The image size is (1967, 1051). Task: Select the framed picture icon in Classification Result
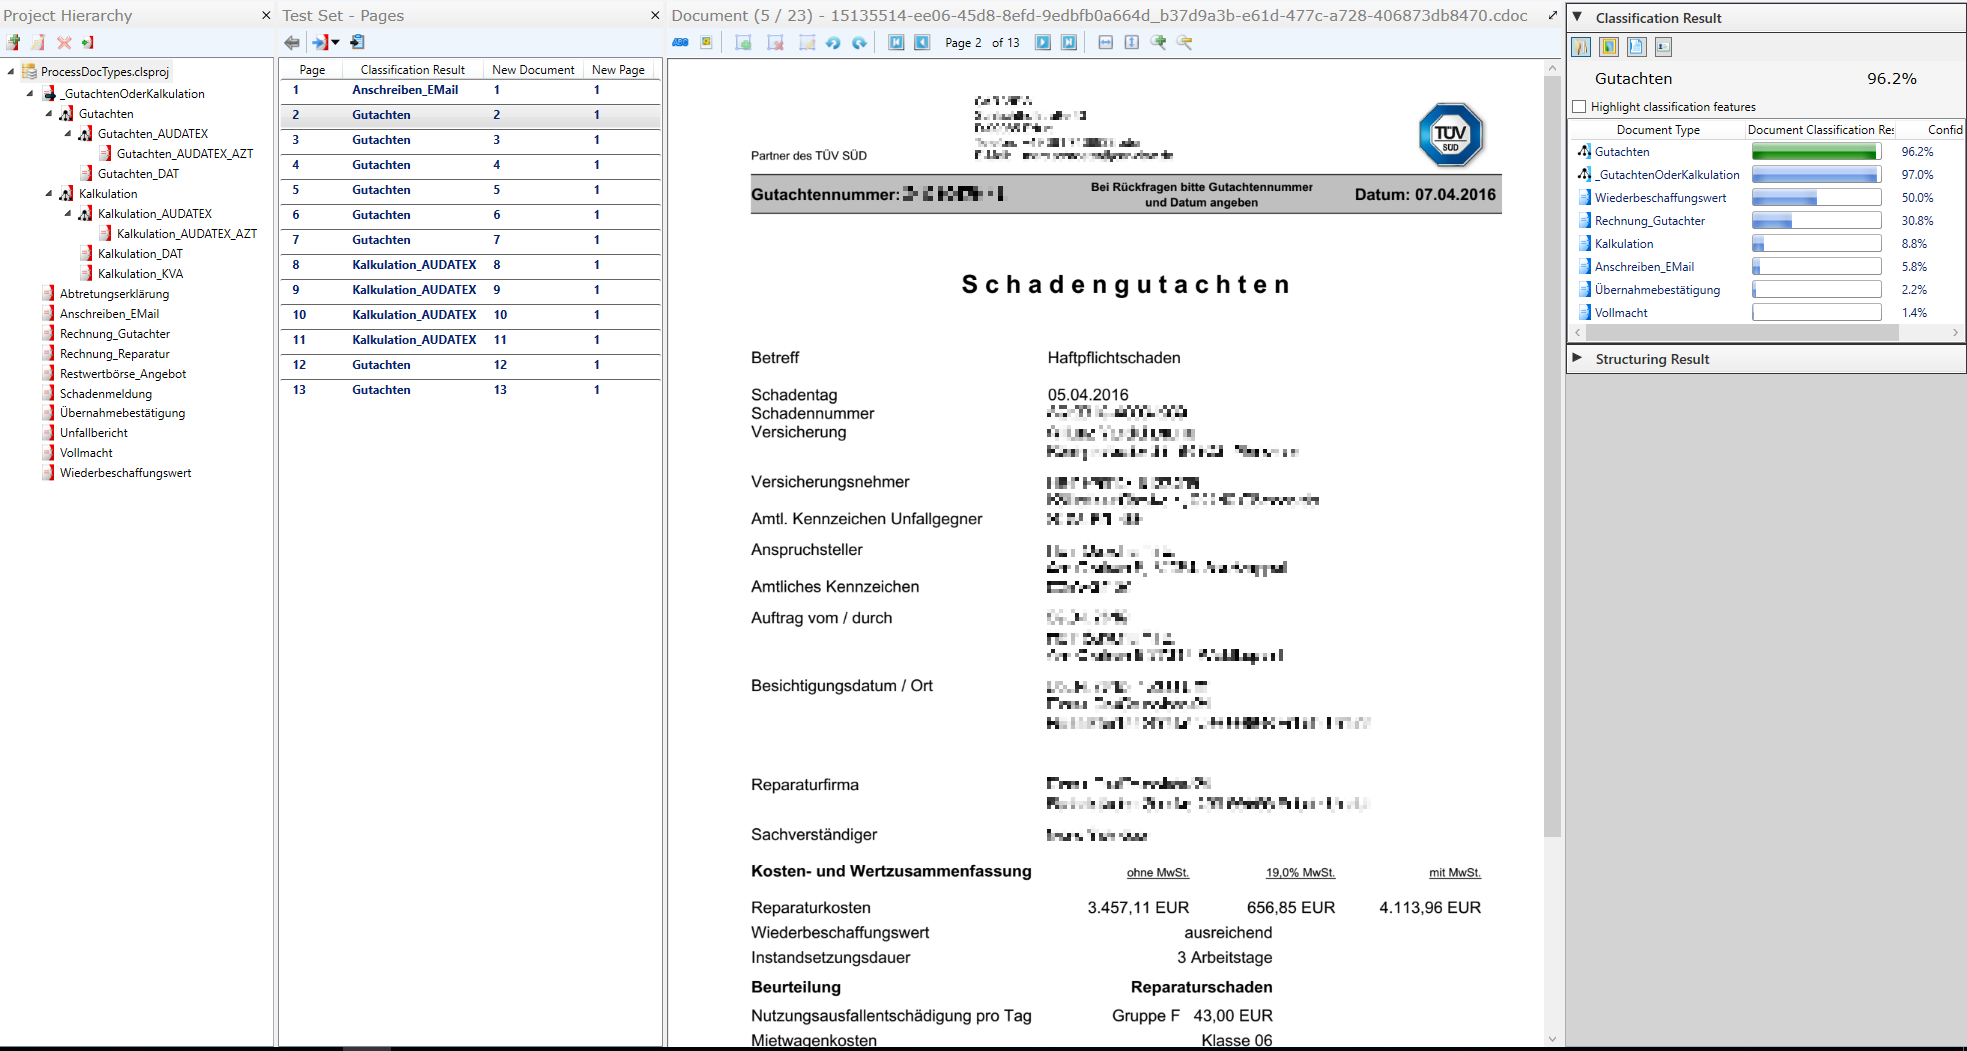[x=1609, y=47]
